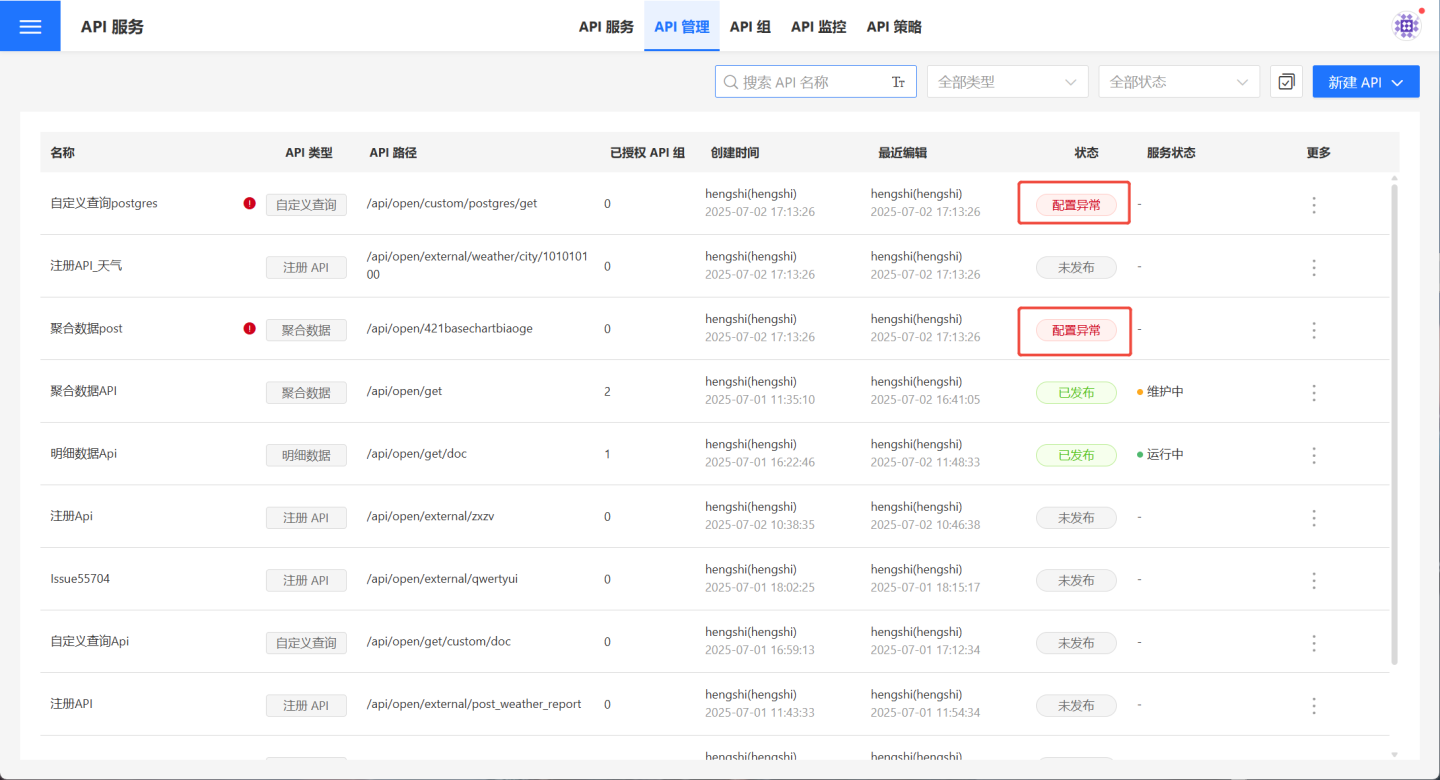The height and width of the screenshot is (780, 1440).
Task: Click the batch select icon button
Action: [x=1286, y=82]
